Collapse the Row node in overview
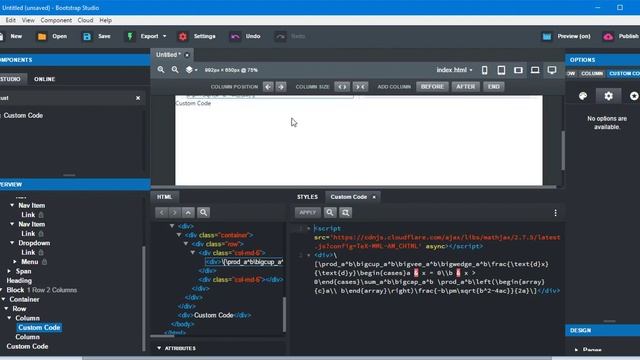Viewport: 640px width, 360px height. coord(7,309)
